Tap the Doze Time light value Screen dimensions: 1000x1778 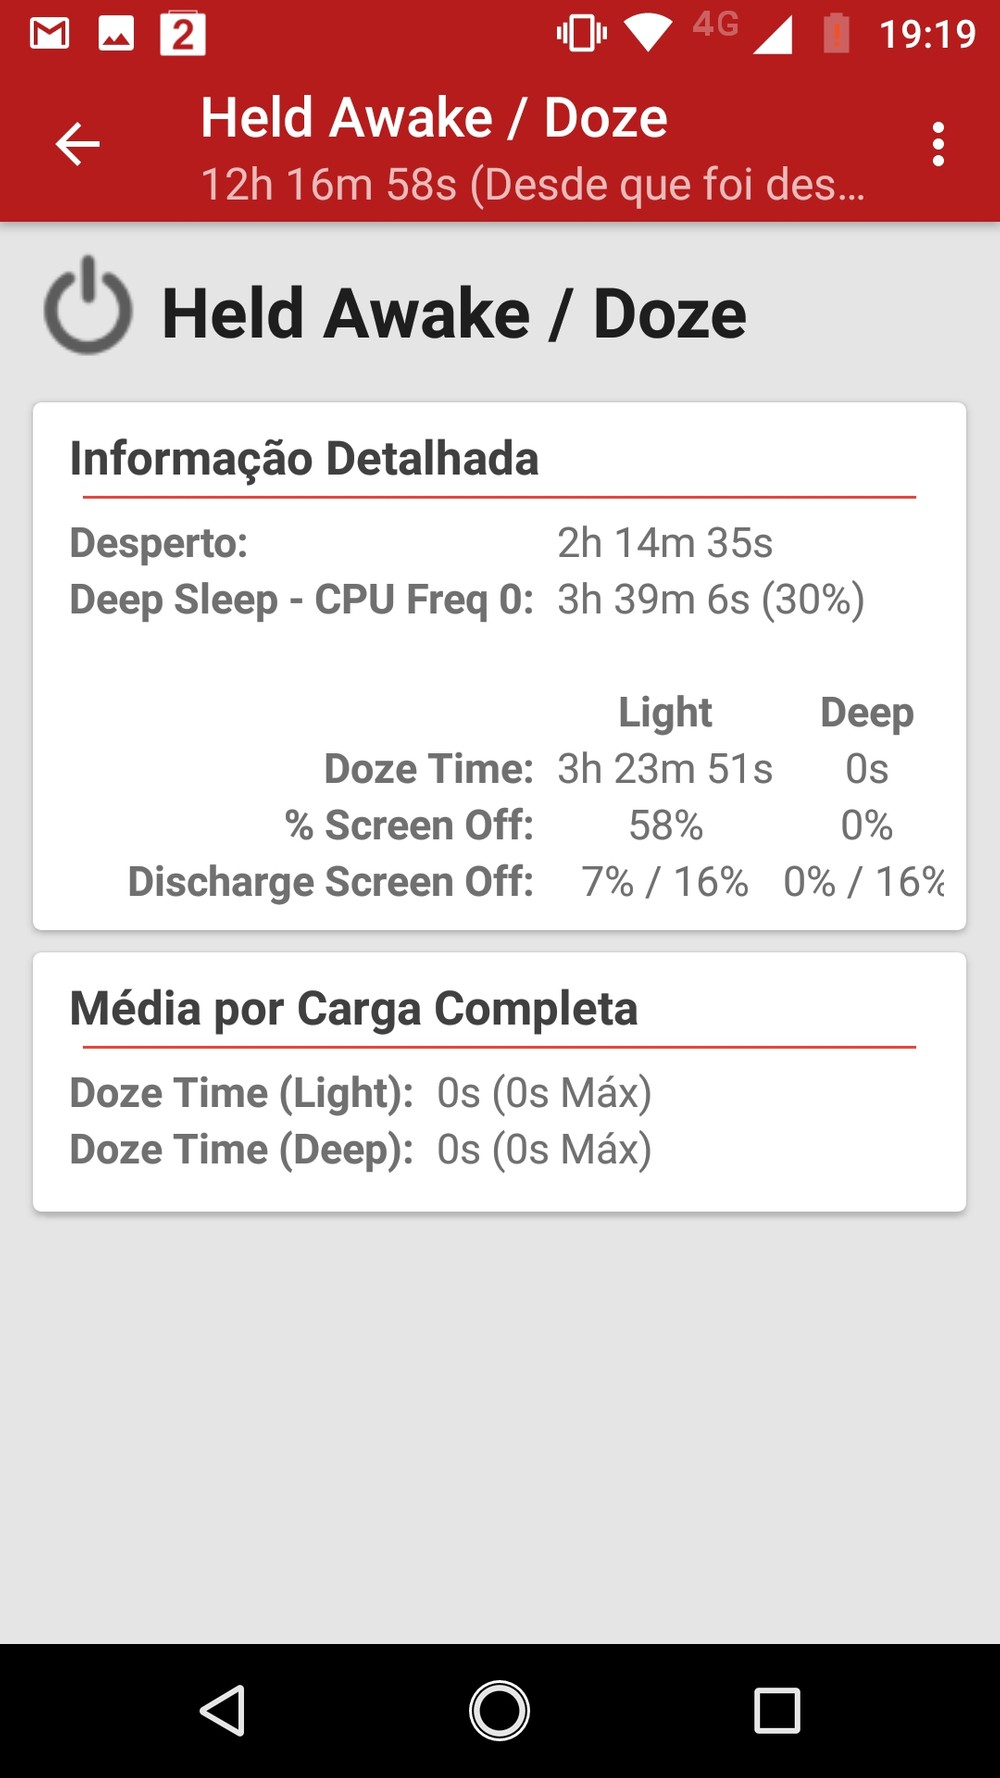[665, 769]
